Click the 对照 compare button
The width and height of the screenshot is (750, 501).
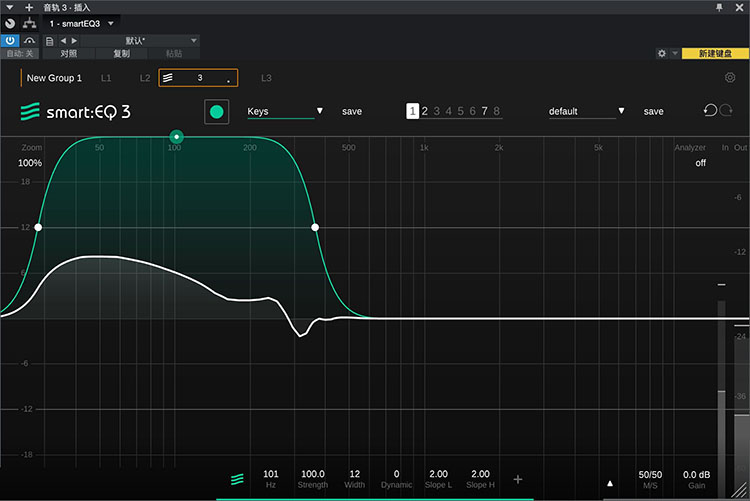tap(69, 54)
